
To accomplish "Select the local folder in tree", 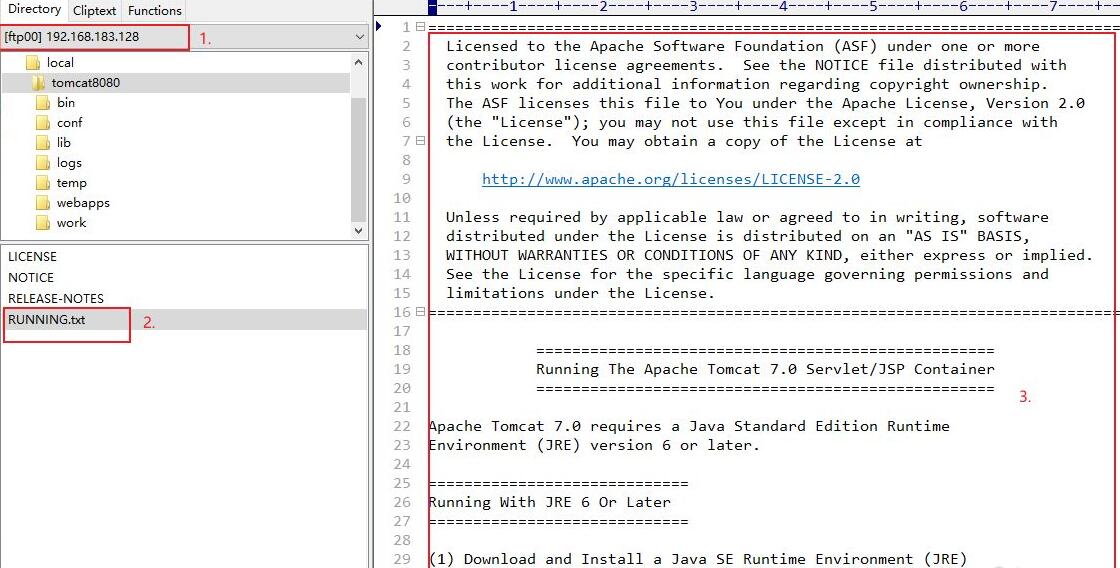I will (x=60, y=62).
